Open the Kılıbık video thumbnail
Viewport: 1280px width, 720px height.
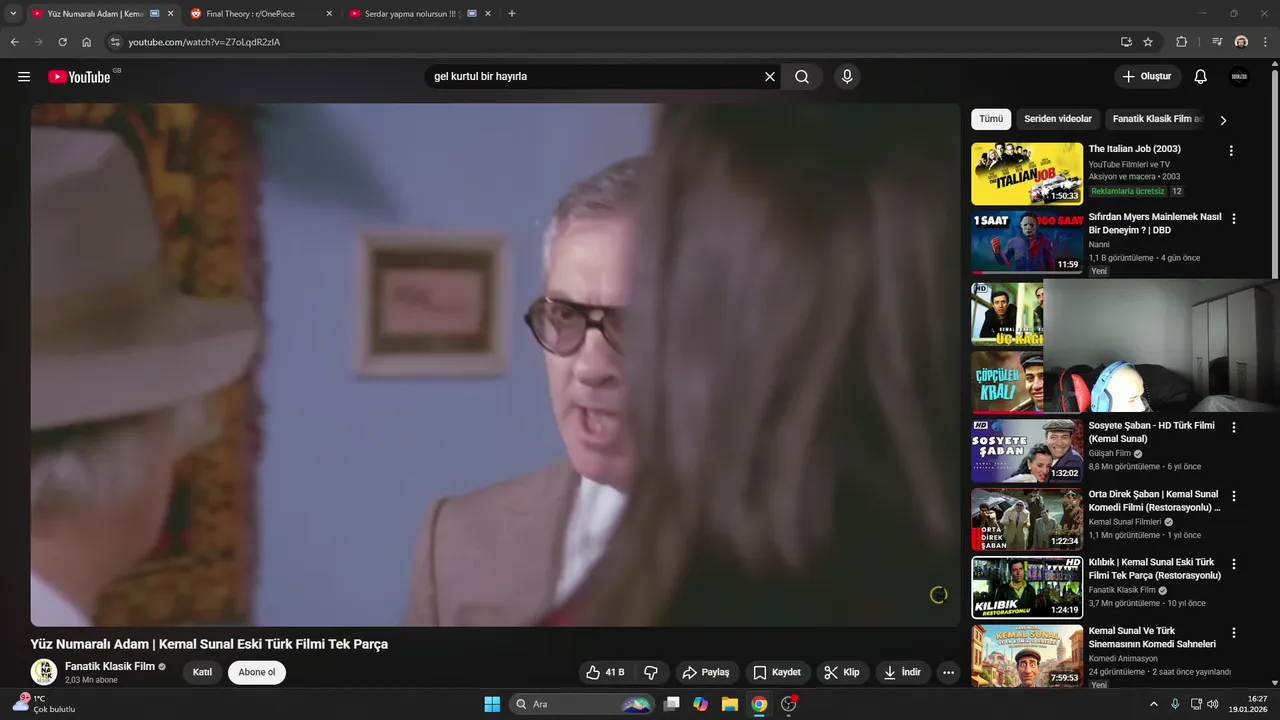pyautogui.click(x=1027, y=587)
